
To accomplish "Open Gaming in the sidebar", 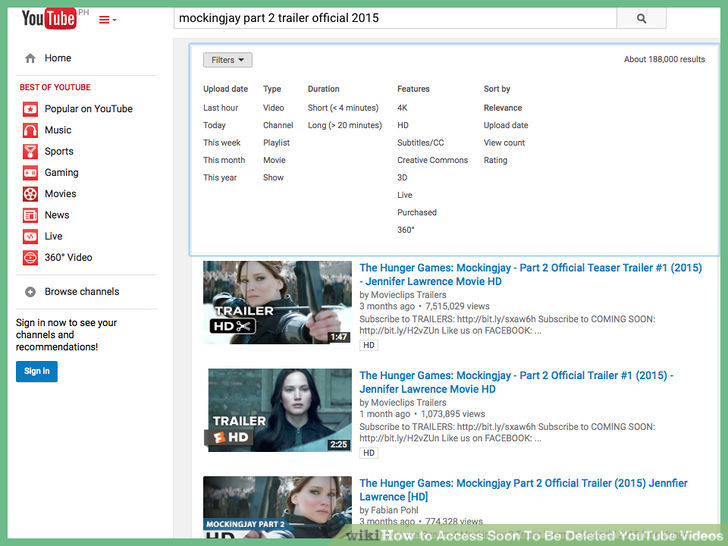I will [x=61, y=173].
